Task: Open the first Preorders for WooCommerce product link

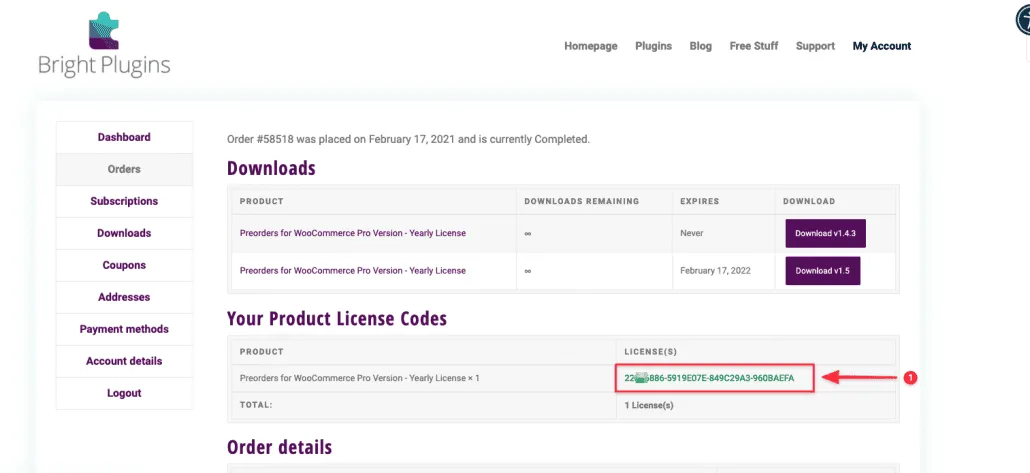Action: tap(353, 233)
